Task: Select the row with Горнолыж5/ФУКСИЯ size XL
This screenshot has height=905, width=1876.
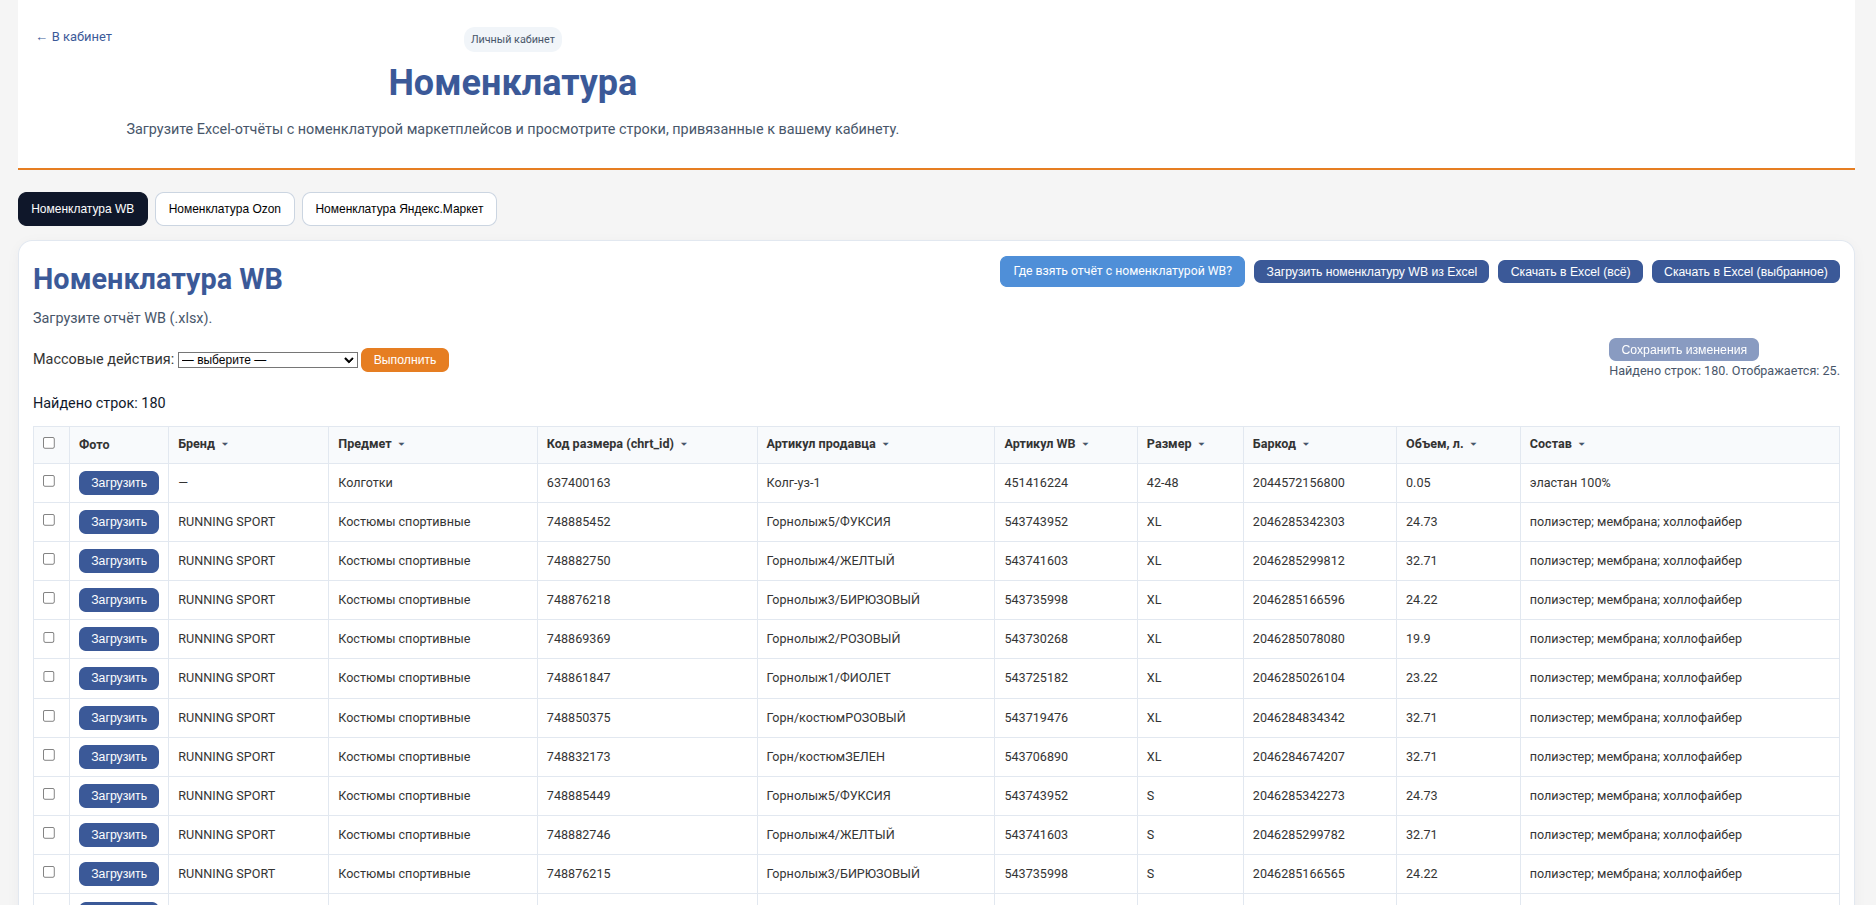Action: 49,520
